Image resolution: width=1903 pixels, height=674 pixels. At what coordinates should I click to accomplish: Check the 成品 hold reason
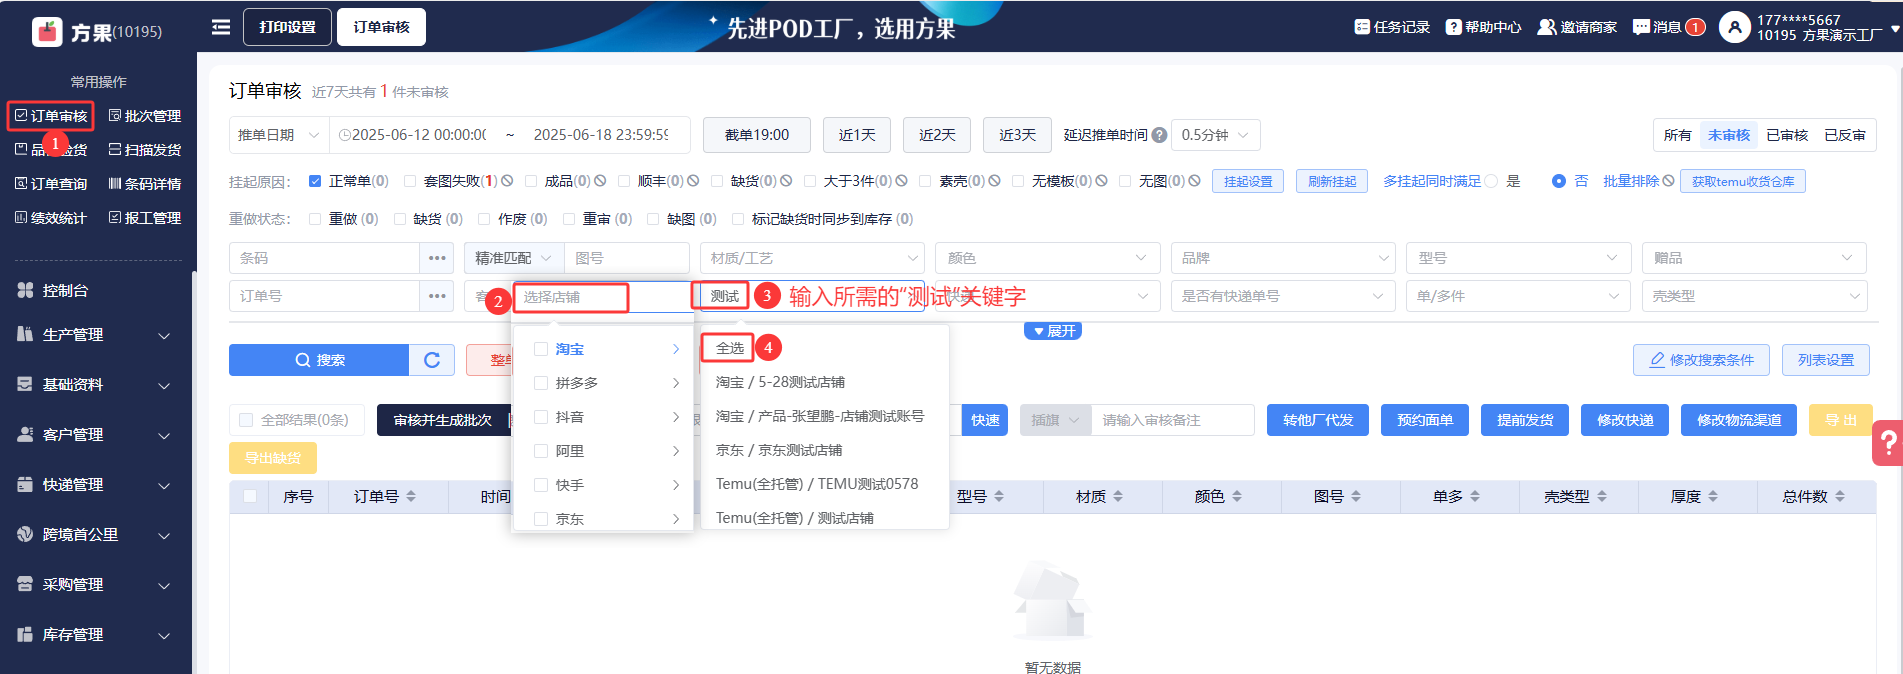click(x=530, y=181)
